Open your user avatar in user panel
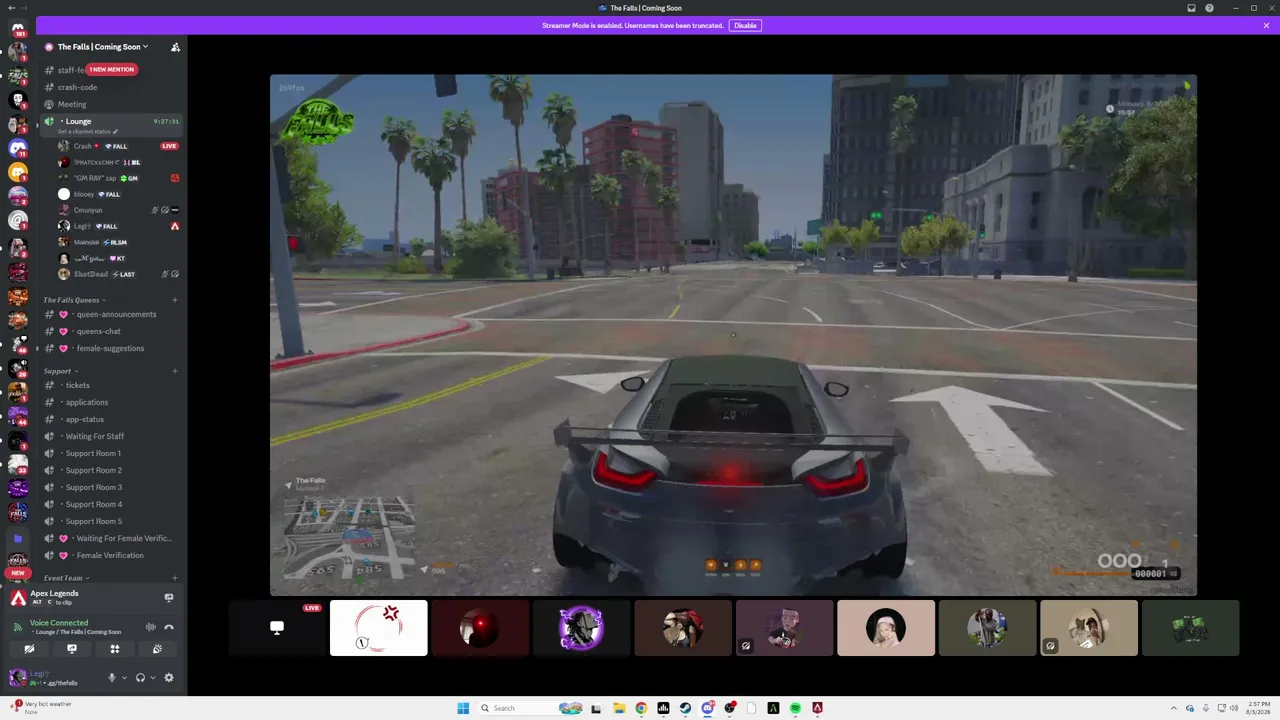Image resolution: width=1280 pixels, height=720 pixels. 17,678
